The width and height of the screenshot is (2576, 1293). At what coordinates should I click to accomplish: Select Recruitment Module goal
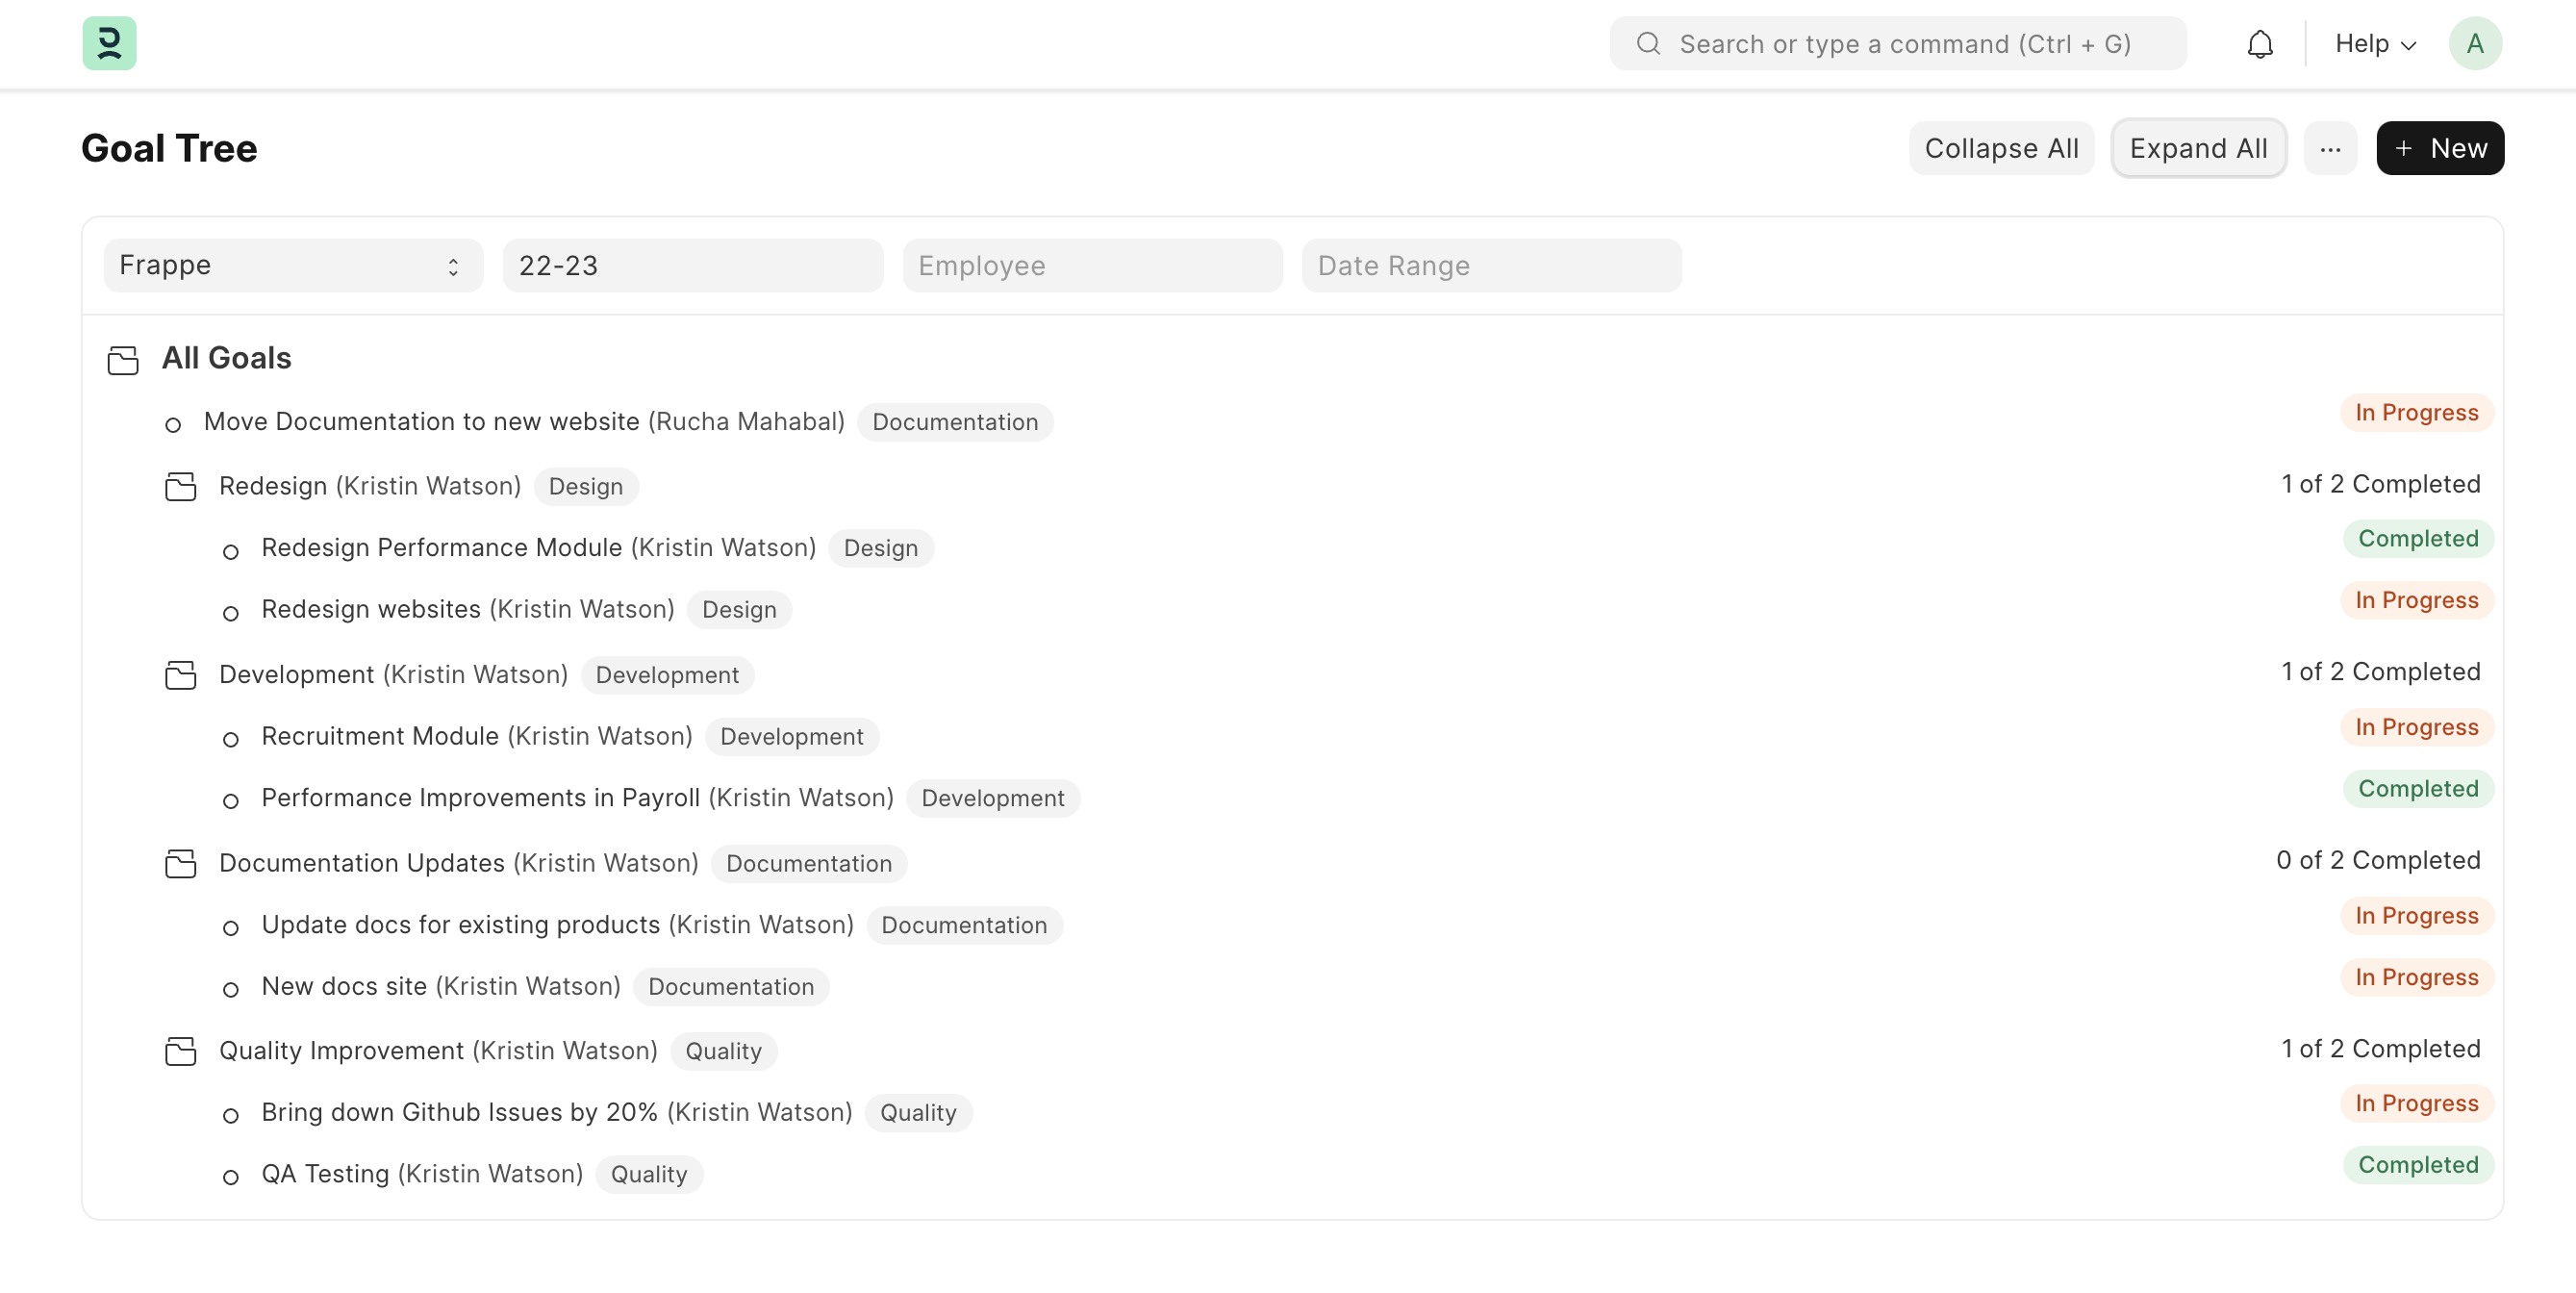click(x=477, y=736)
